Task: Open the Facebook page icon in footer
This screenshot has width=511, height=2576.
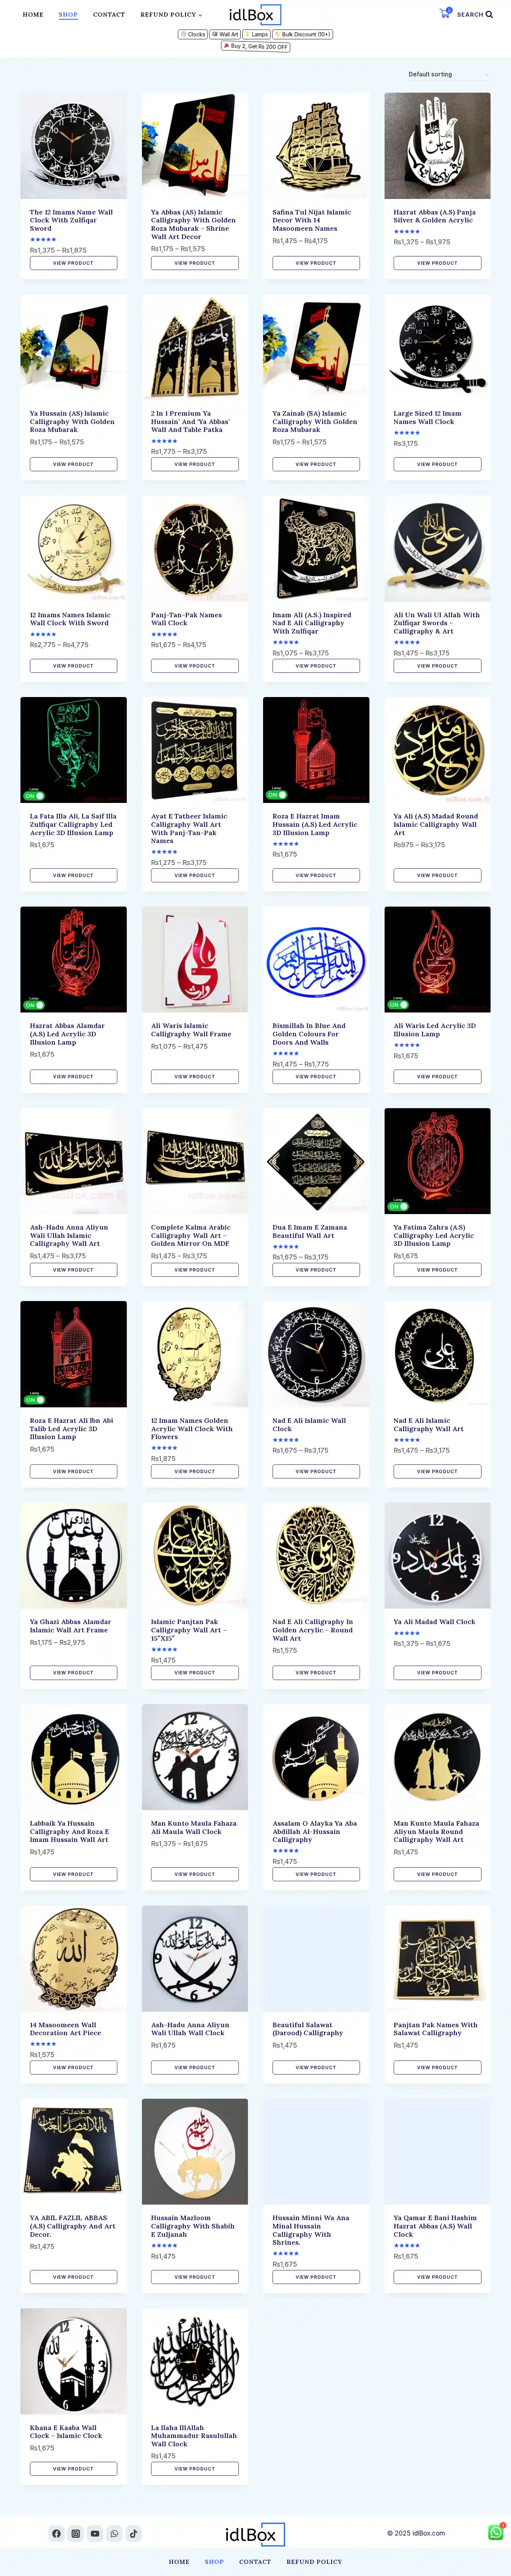Action: pos(56,2533)
